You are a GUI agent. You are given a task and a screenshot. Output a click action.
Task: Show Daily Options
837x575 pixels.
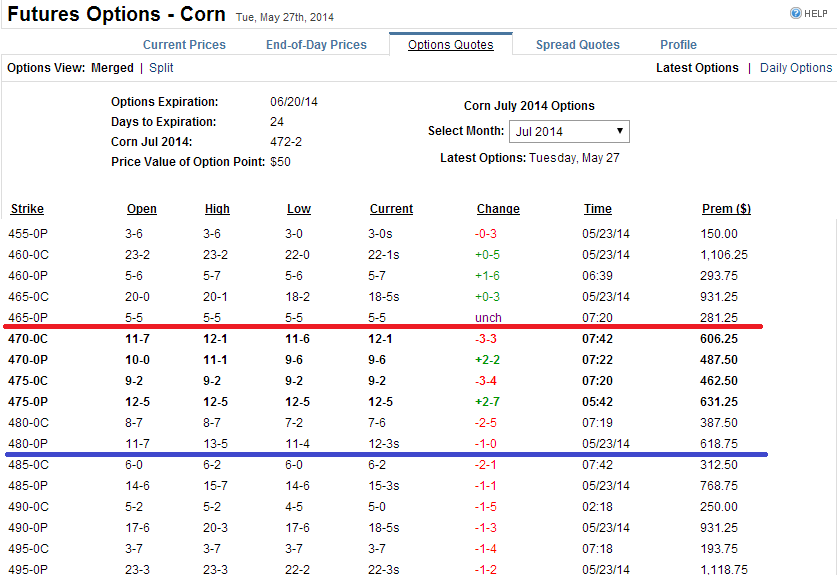[796, 68]
